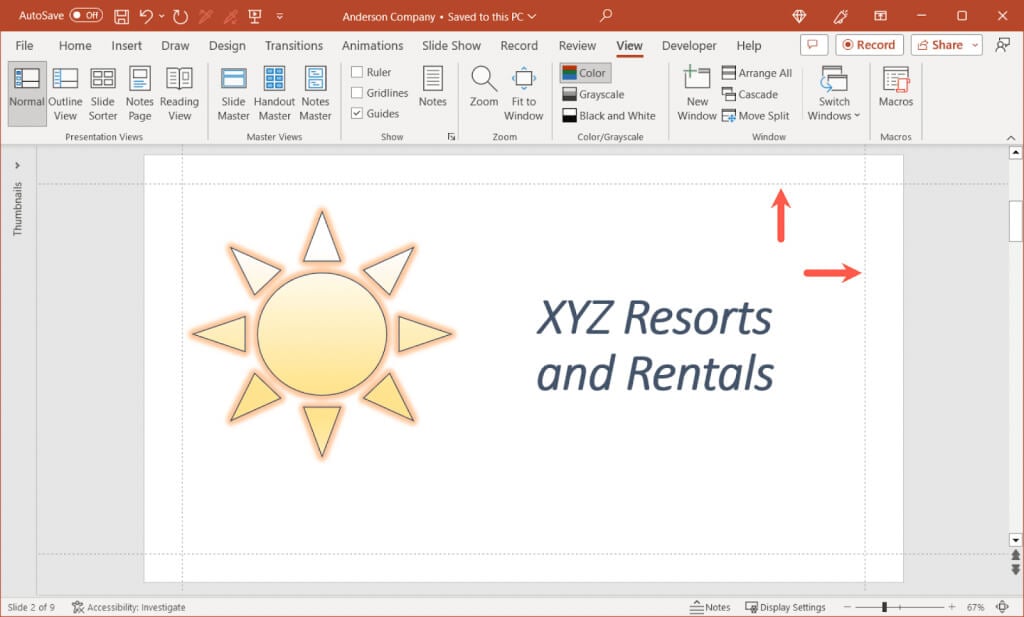Open the Home tab
Image resolution: width=1024 pixels, height=617 pixels.
point(75,46)
